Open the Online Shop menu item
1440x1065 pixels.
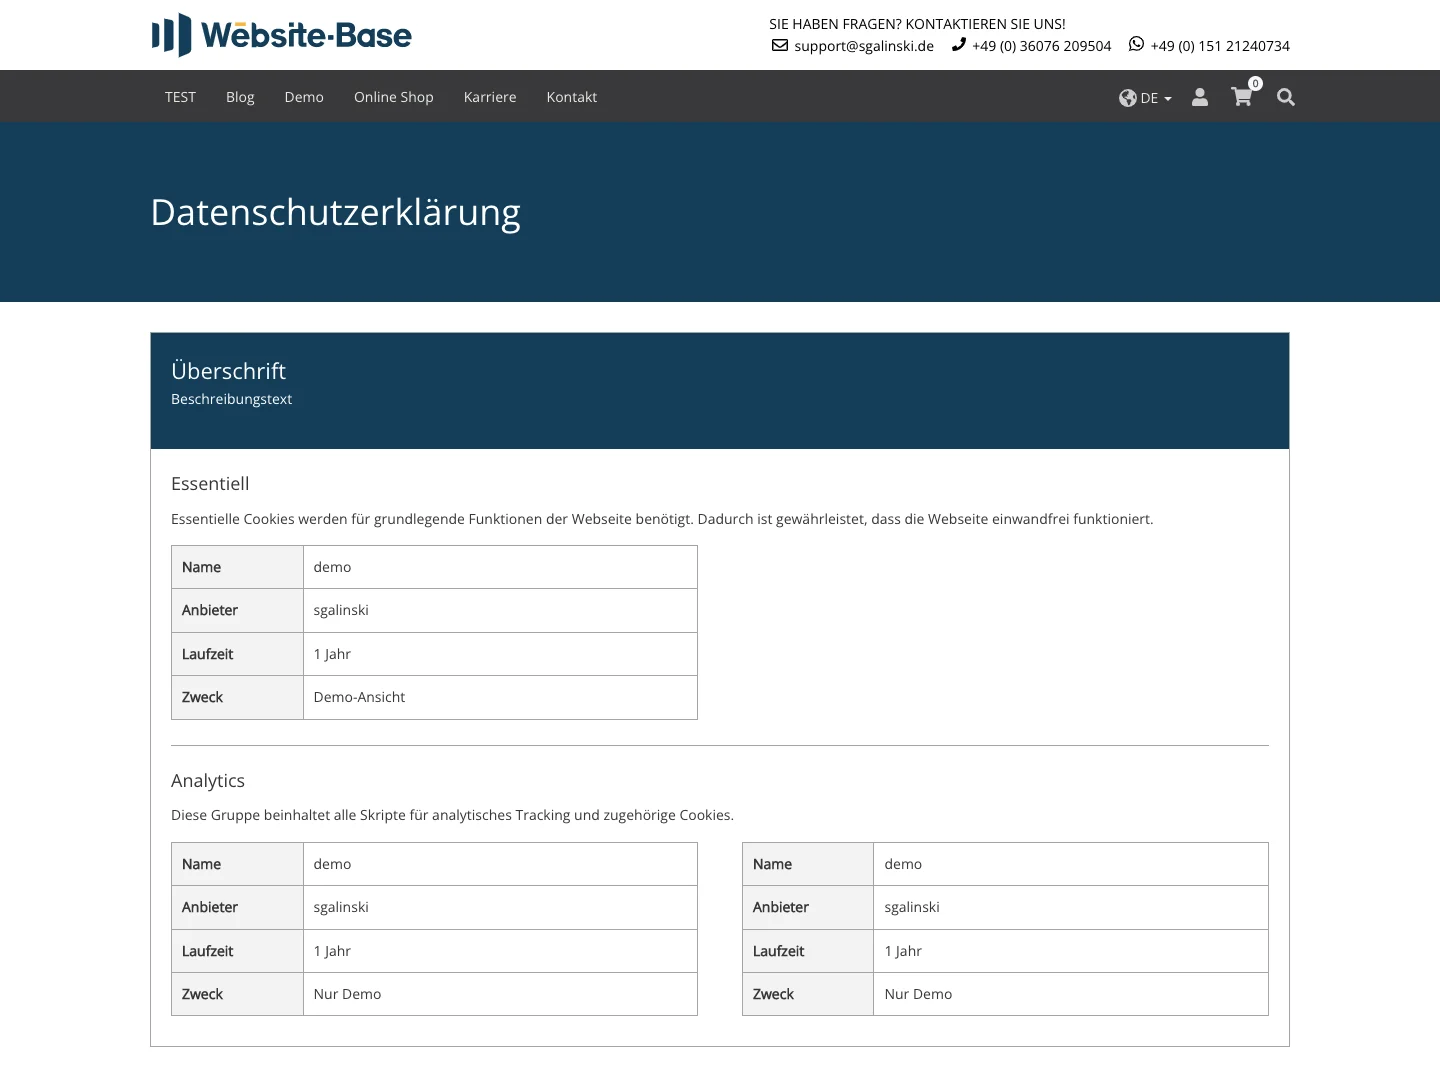click(393, 97)
